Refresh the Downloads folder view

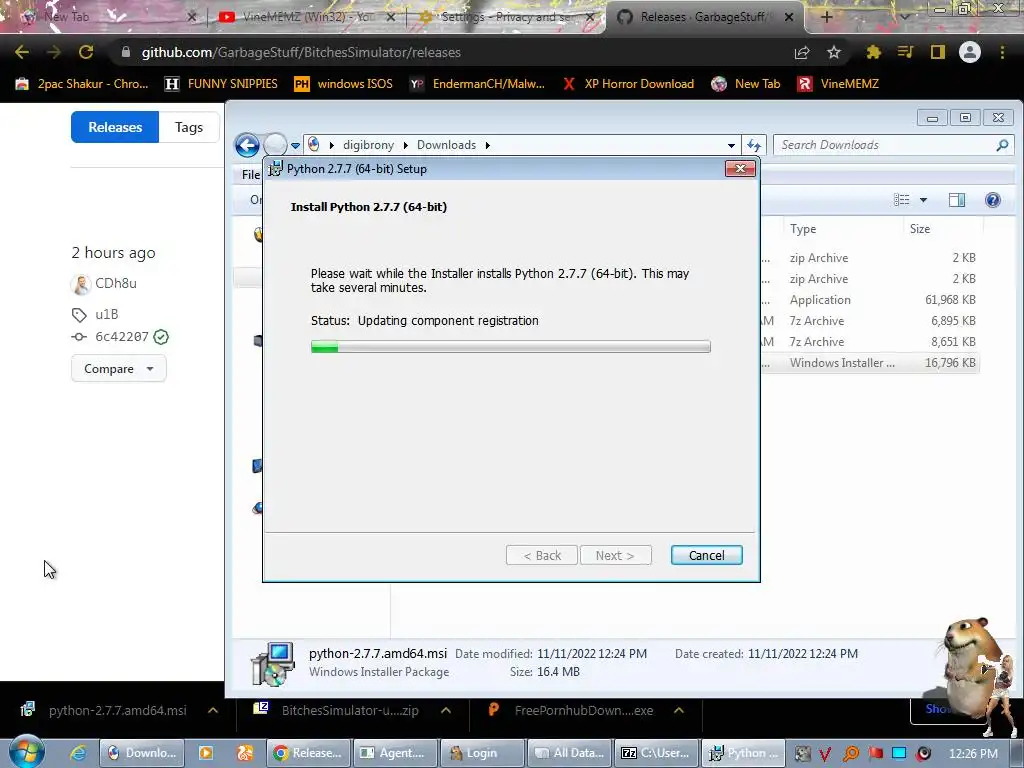coord(754,145)
